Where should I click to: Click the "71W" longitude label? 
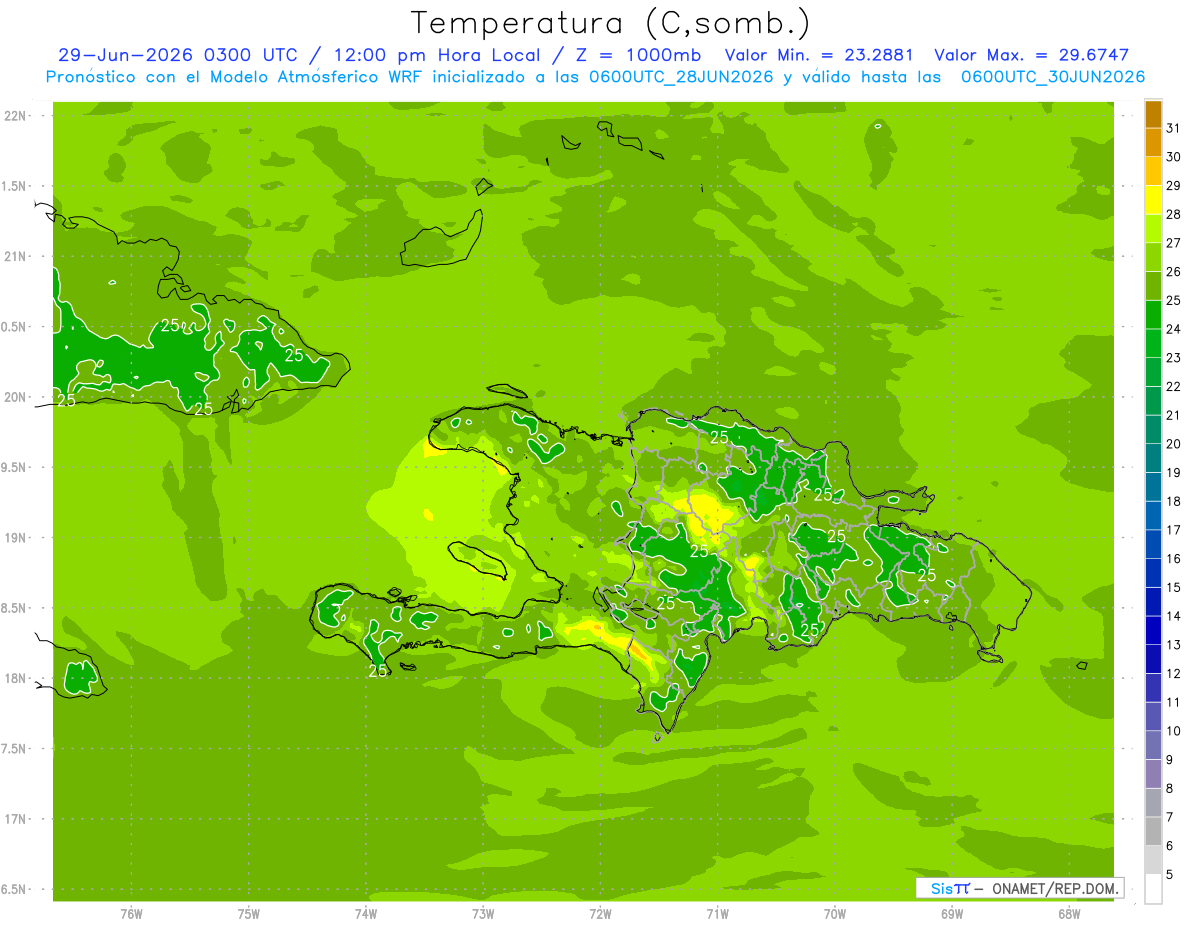717,914
